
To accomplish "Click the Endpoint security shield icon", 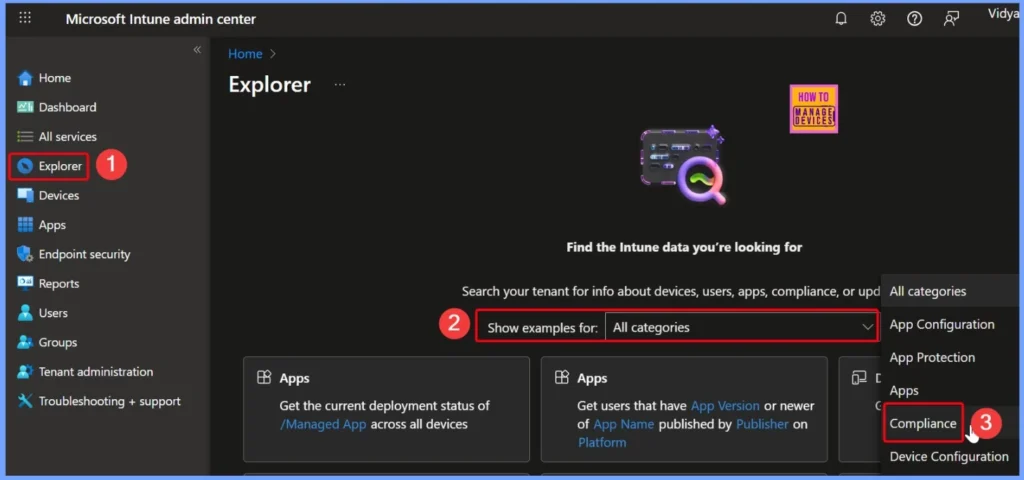I will [25, 254].
